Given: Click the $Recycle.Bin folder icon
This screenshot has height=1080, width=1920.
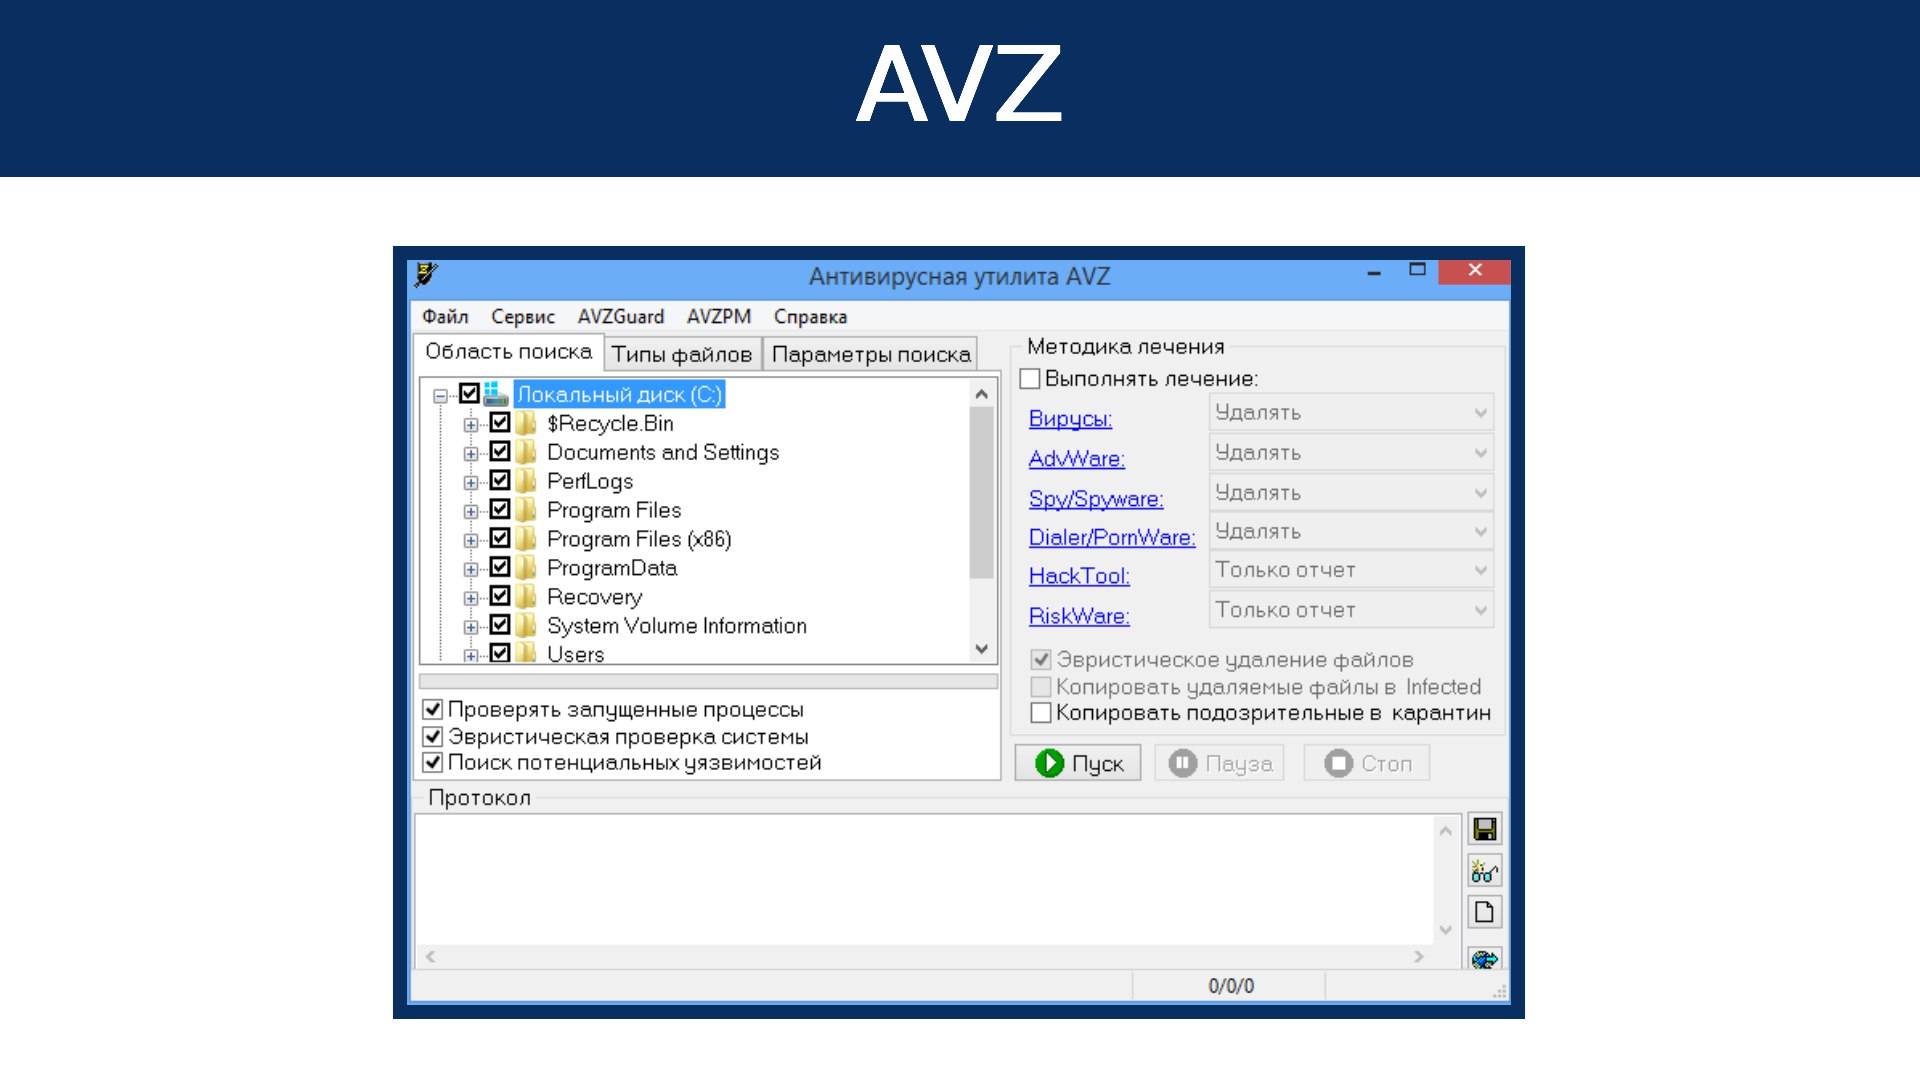Looking at the screenshot, I should 526,423.
